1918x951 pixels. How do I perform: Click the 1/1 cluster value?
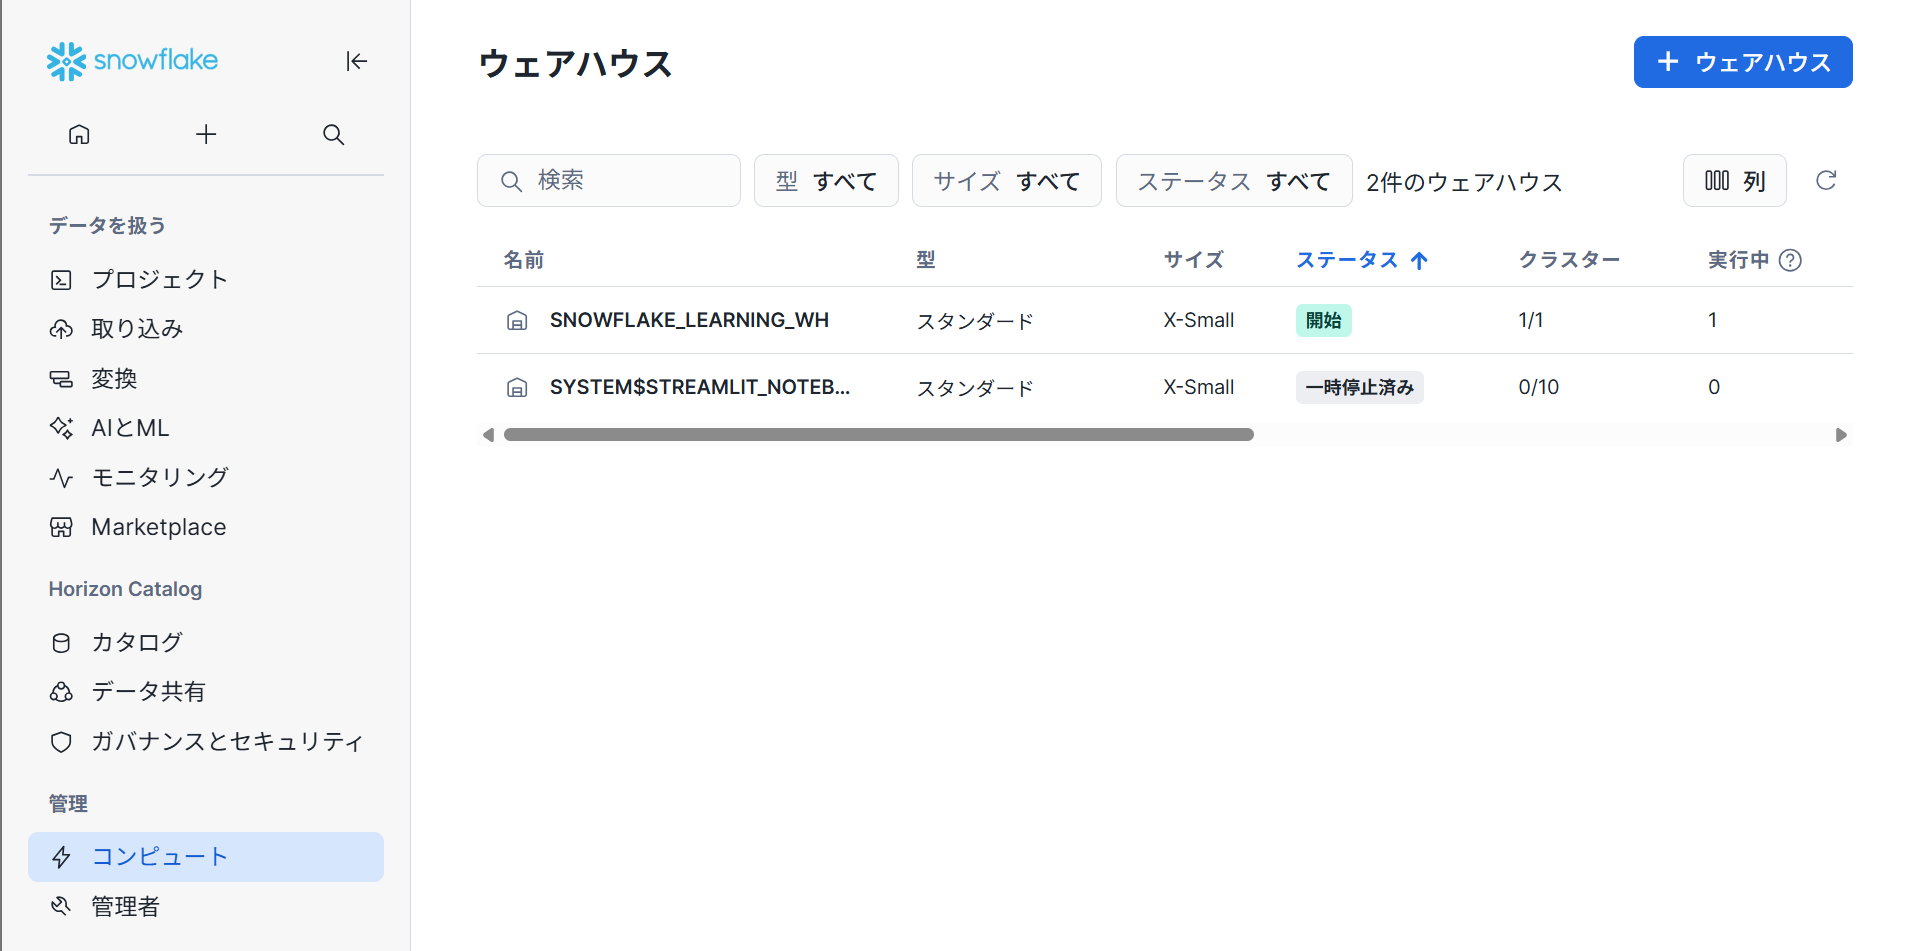tap(1531, 320)
